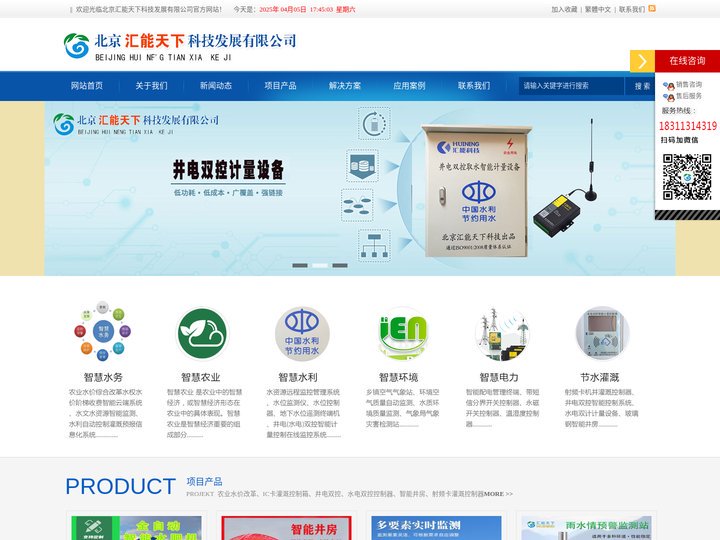Switch to 繁體中文 language link
Image resolution: width=720 pixels, height=540 pixels.
click(x=597, y=9)
